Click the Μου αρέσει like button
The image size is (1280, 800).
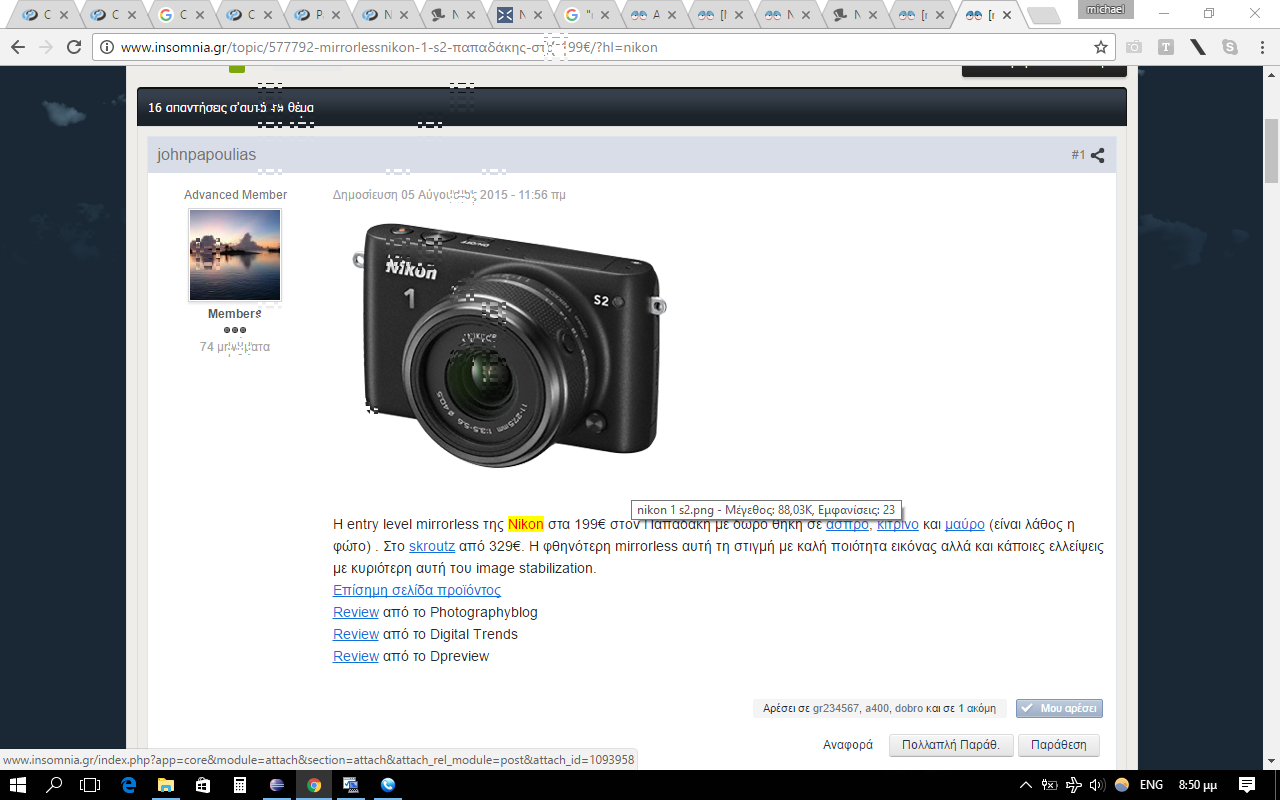pos(1059,708)
